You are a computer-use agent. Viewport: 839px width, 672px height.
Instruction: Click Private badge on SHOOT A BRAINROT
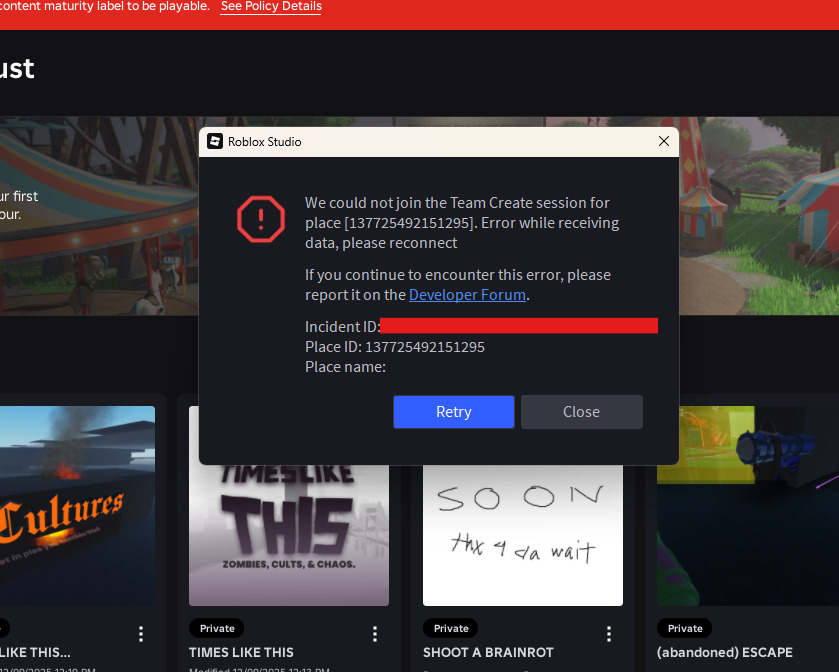tap(451, 628)
